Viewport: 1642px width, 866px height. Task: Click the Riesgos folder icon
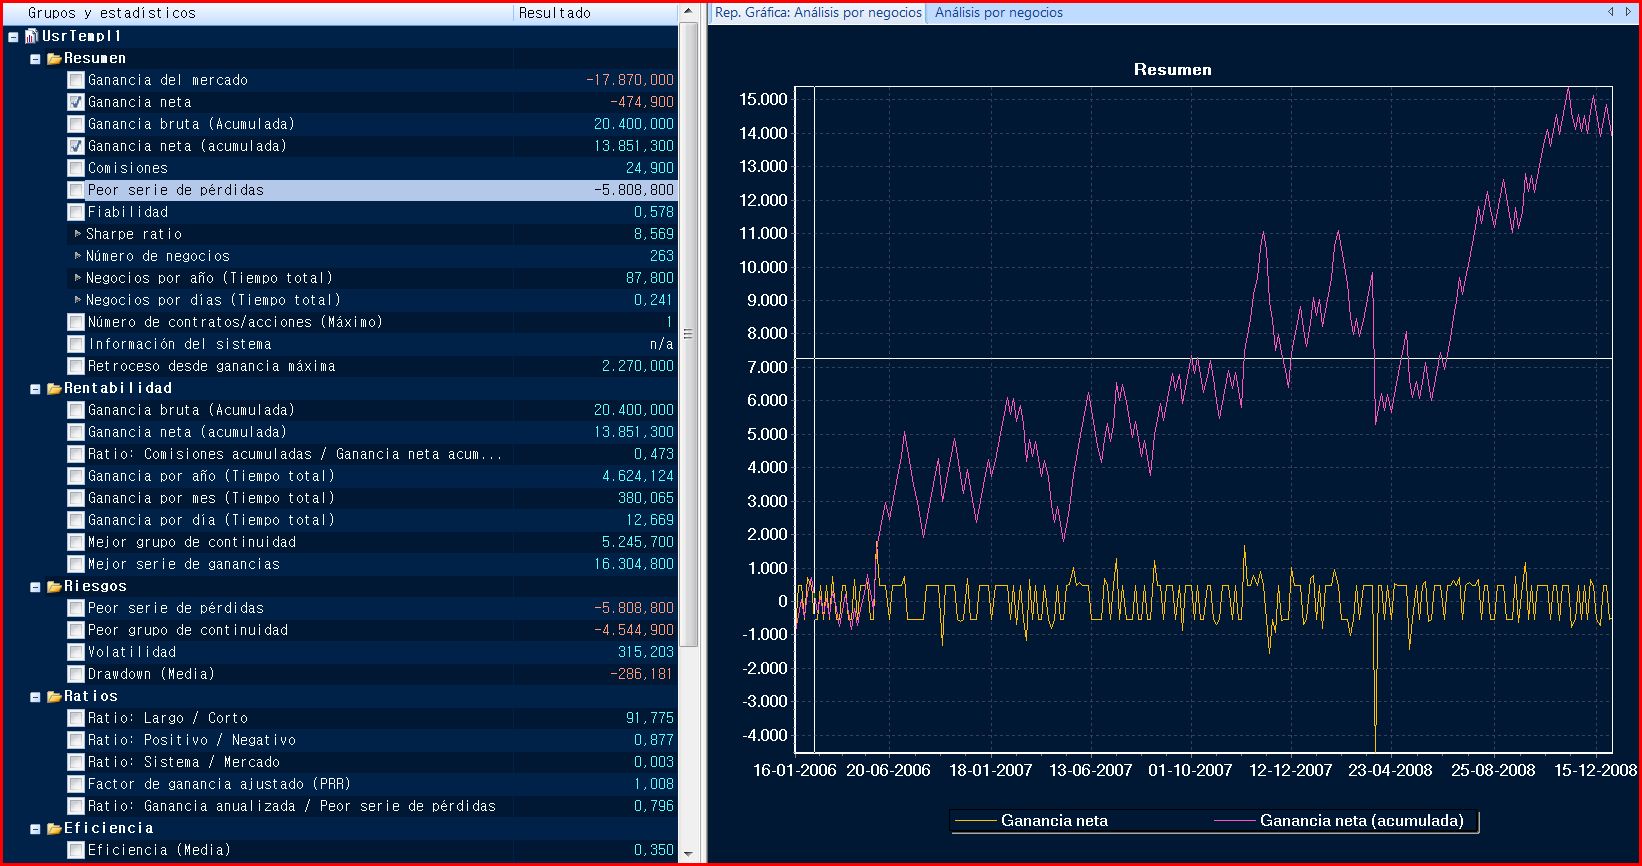(54, 586)
